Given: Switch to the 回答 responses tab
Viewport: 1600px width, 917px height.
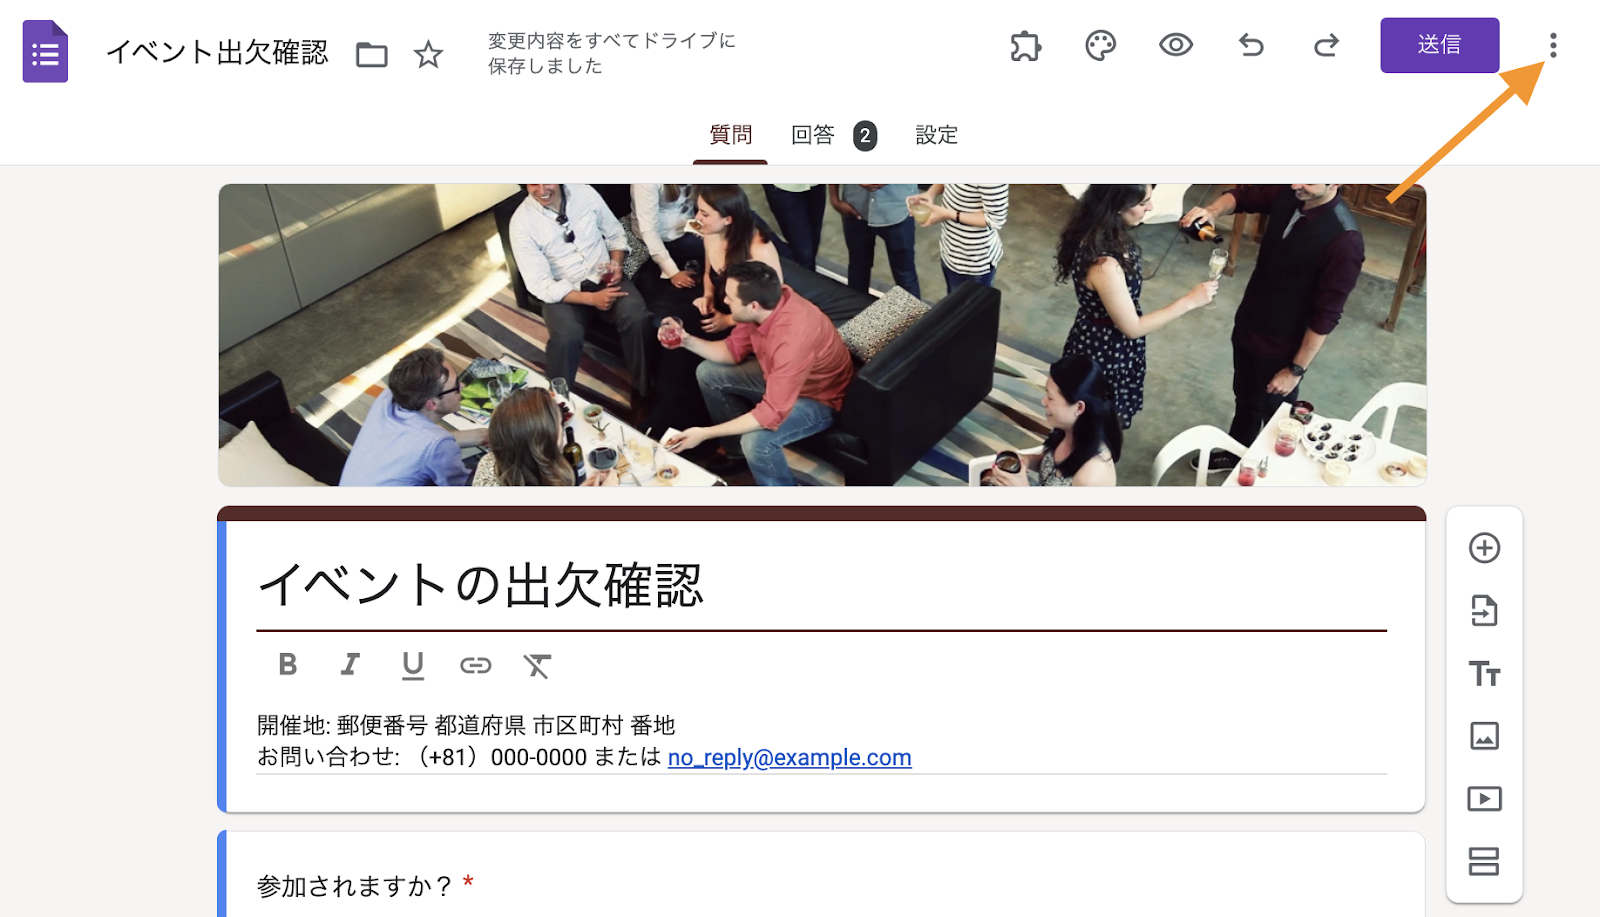Looking at the screenshot, I should (x=833, y=135).
